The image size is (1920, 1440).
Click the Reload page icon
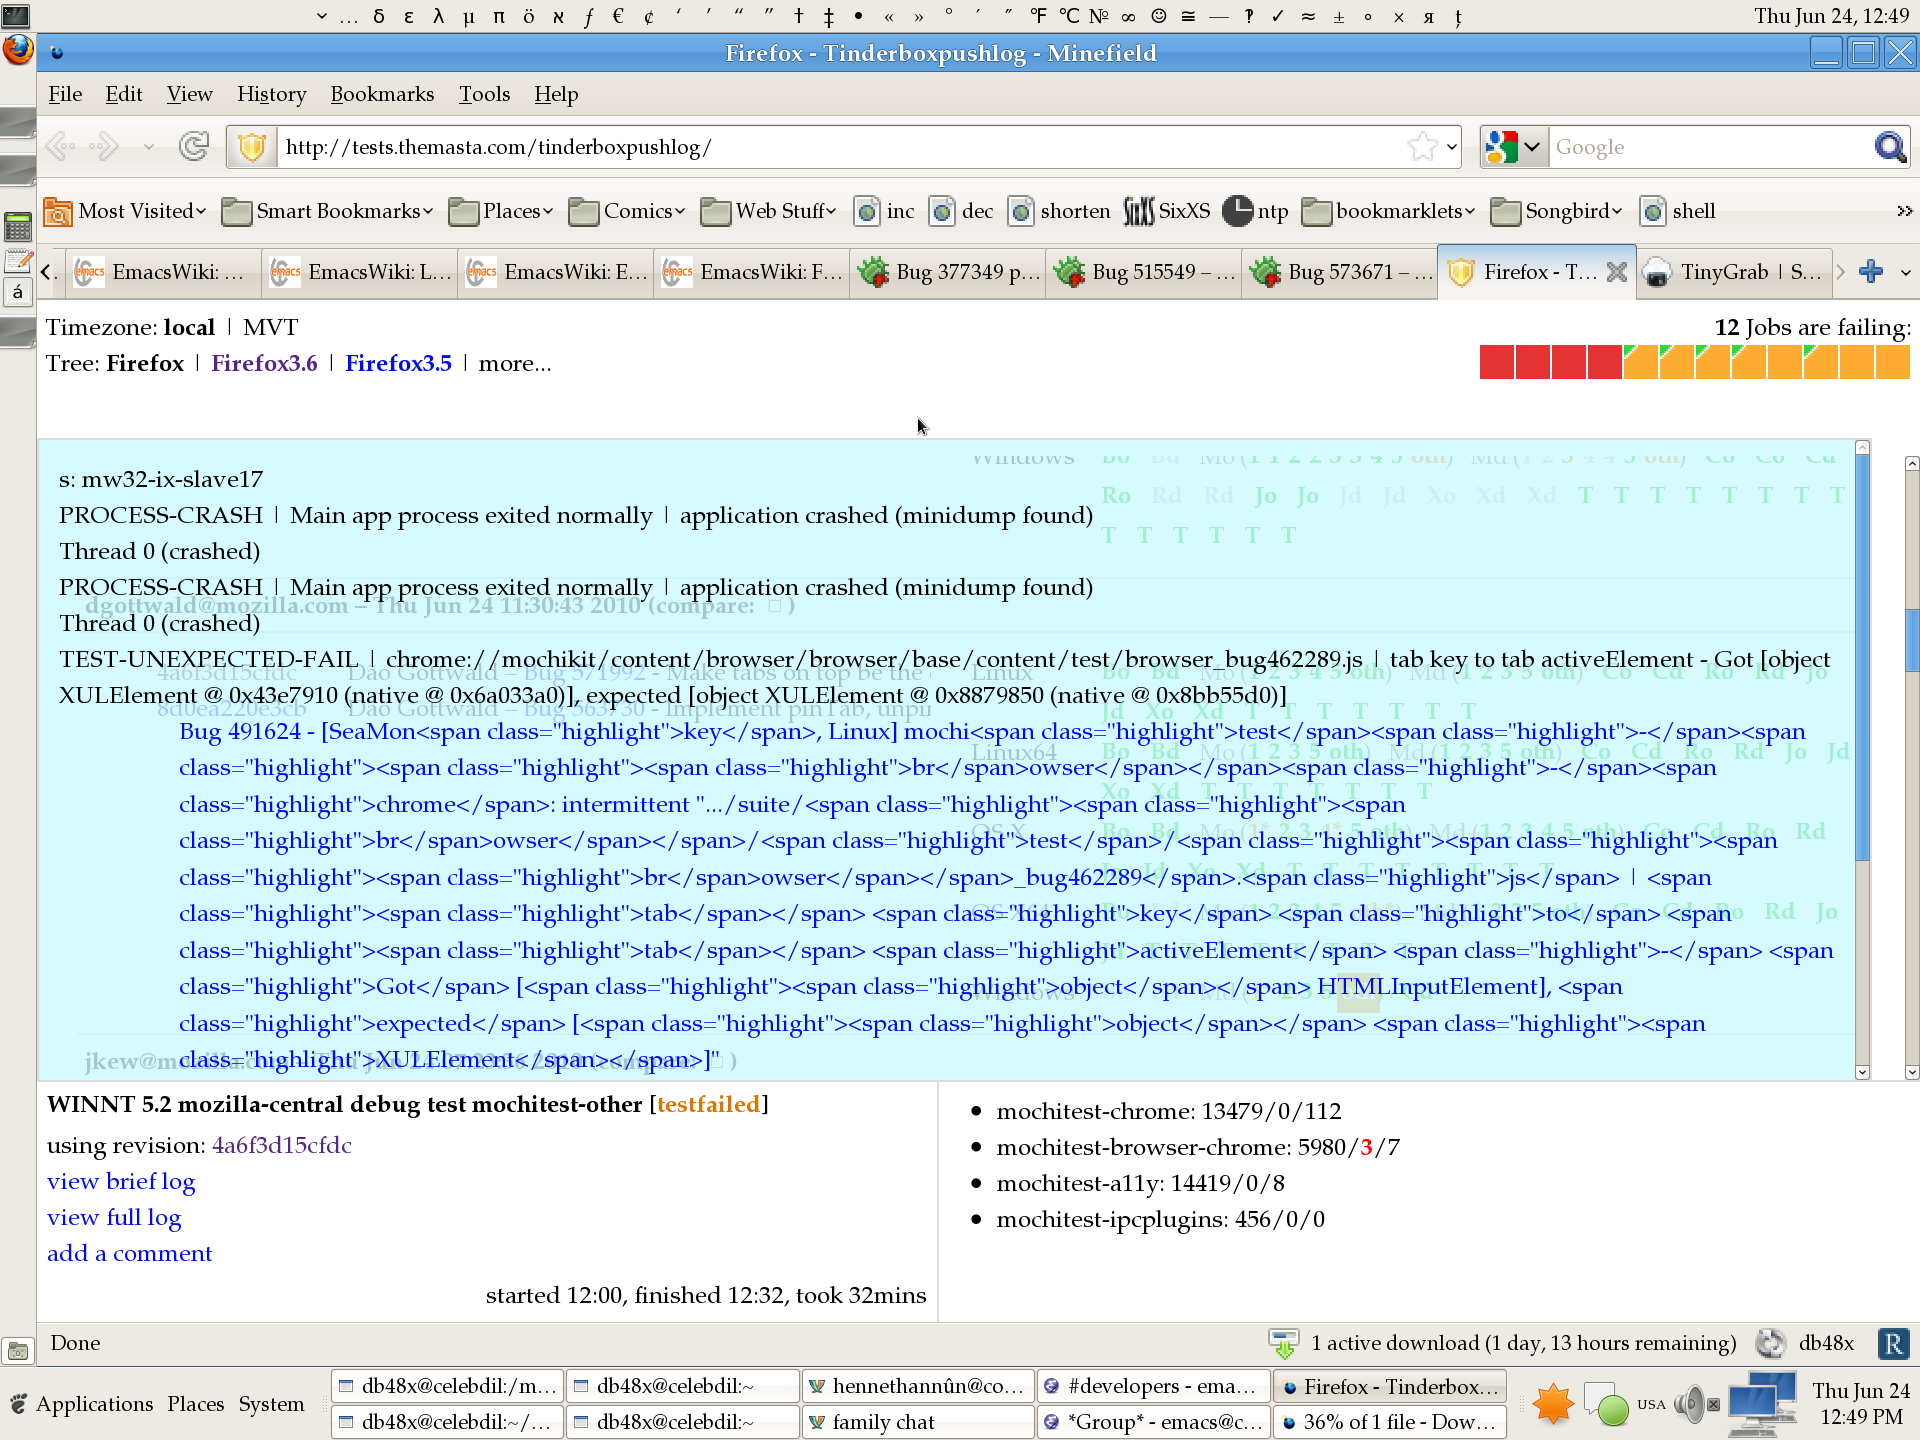pos(194,147)
